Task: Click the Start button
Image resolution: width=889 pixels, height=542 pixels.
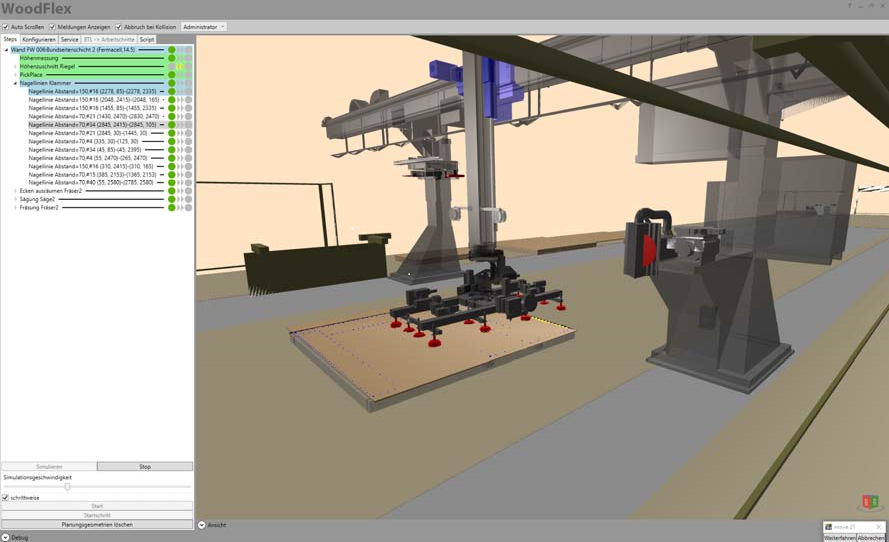Action: pyautogui.click(x=97, y=506)
